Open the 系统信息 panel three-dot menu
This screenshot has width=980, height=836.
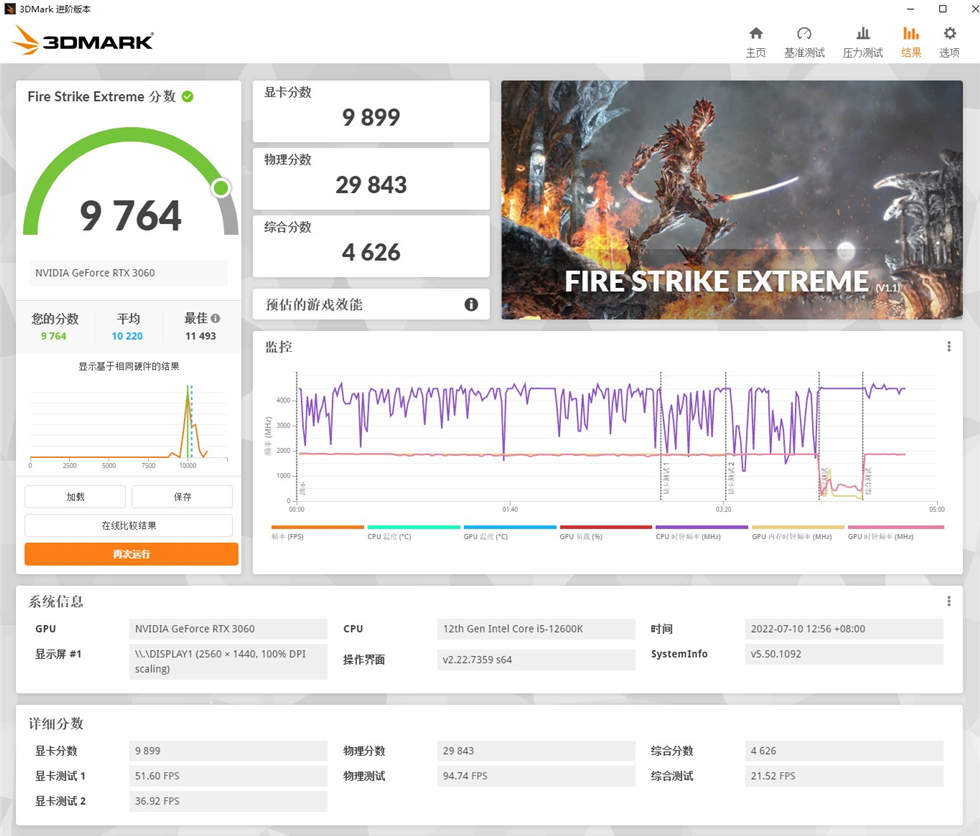(x=949, y=601)
